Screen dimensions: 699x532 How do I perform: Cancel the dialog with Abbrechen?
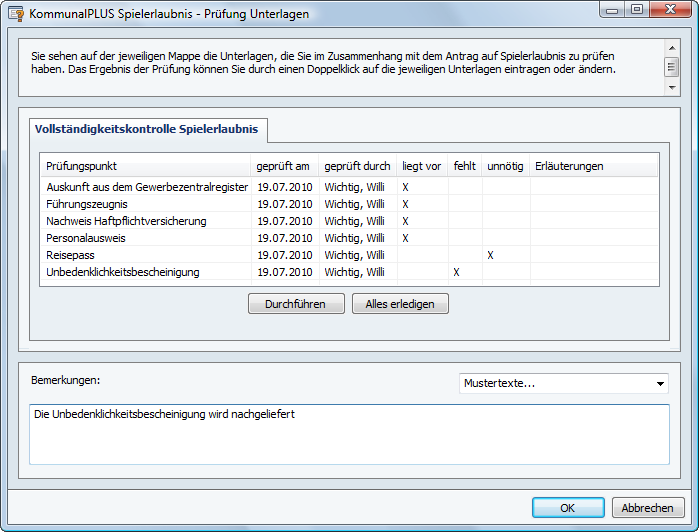648,508
